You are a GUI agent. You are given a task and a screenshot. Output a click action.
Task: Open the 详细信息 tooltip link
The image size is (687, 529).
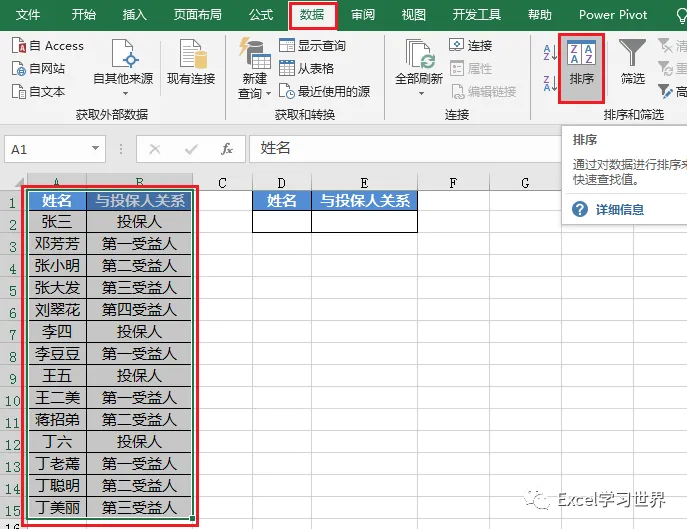tap(620, 209)
